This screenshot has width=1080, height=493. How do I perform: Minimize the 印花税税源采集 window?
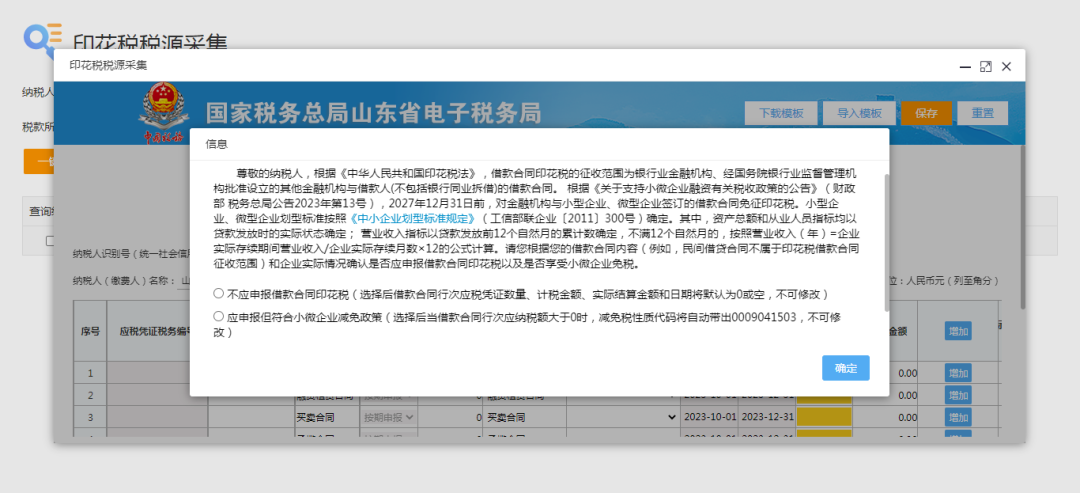[x=965, y=67]
